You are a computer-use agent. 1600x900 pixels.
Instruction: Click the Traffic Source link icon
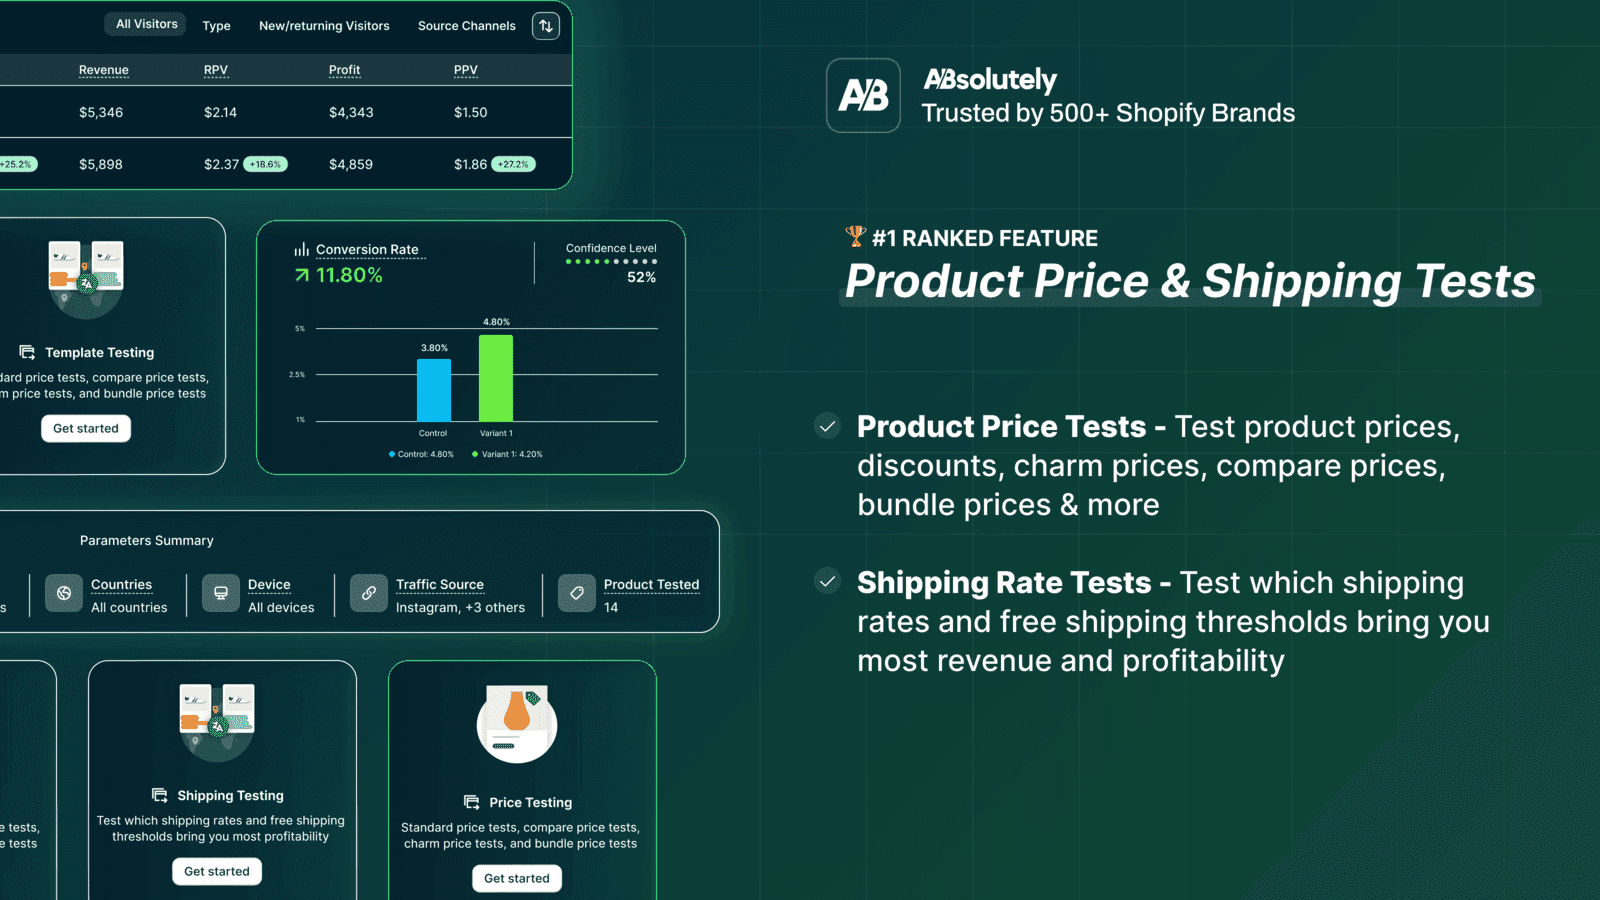pyautogui.click(x=369, y=593)
